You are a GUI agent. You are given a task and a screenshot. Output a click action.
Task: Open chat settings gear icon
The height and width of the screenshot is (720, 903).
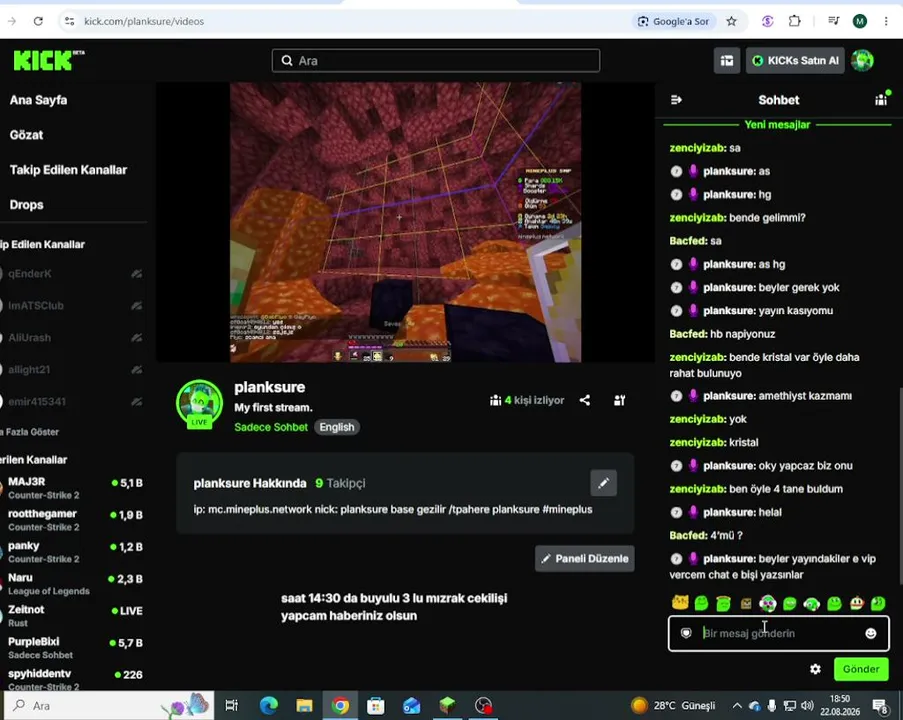[x=815, y=669]
